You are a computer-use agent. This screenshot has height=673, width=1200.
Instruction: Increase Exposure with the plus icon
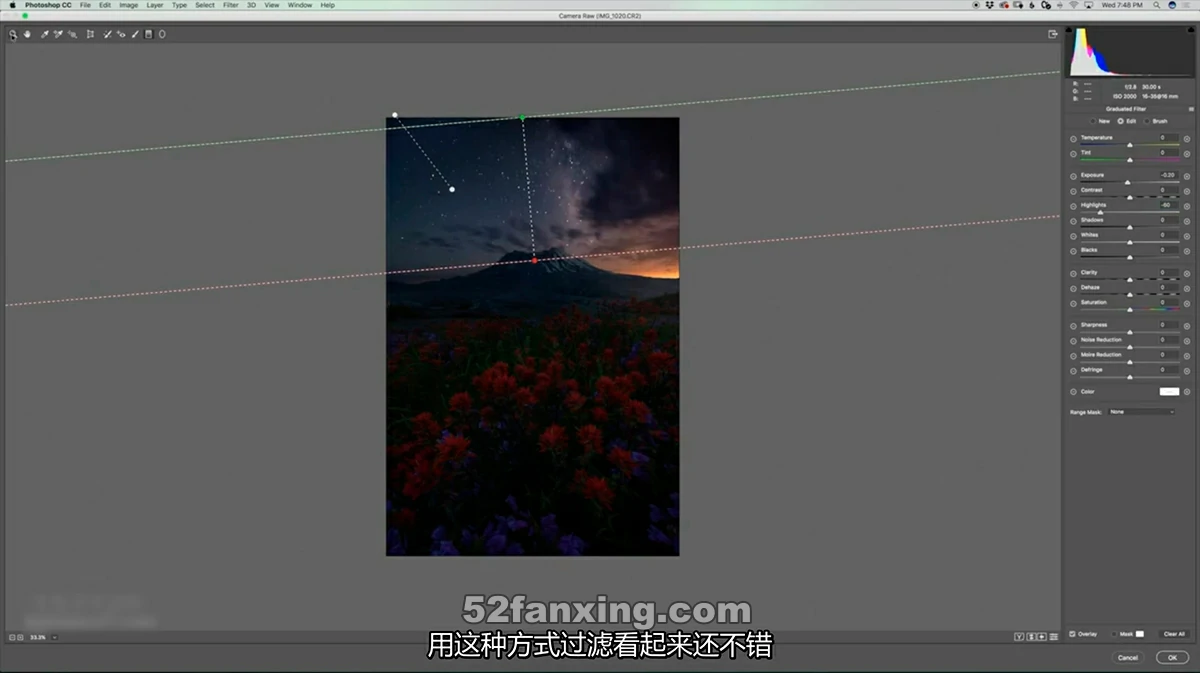1187,176
